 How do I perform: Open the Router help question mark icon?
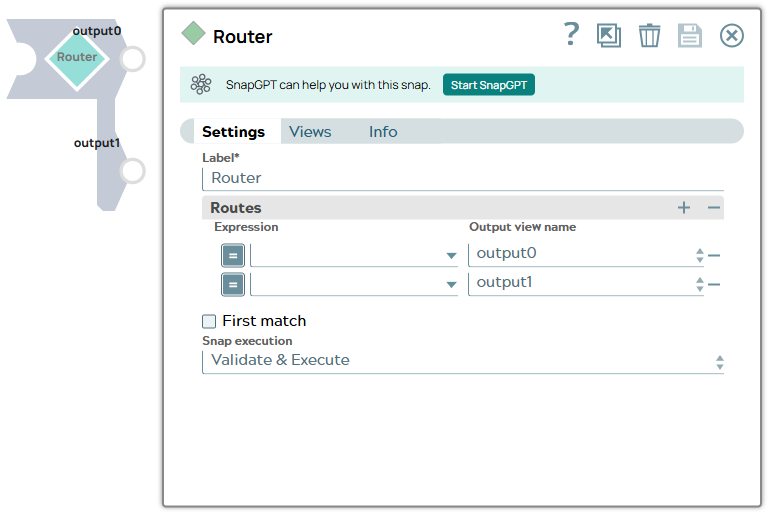[x=571, y=35]
